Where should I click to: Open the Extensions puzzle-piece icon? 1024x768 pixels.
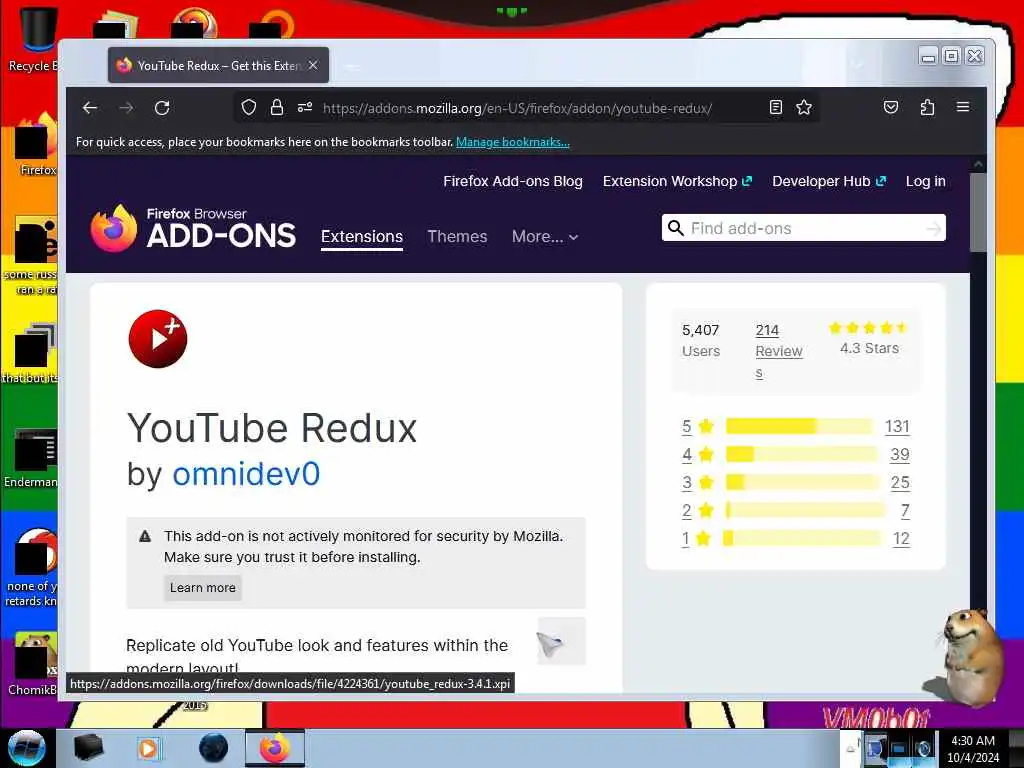click(x=927, y=107)
